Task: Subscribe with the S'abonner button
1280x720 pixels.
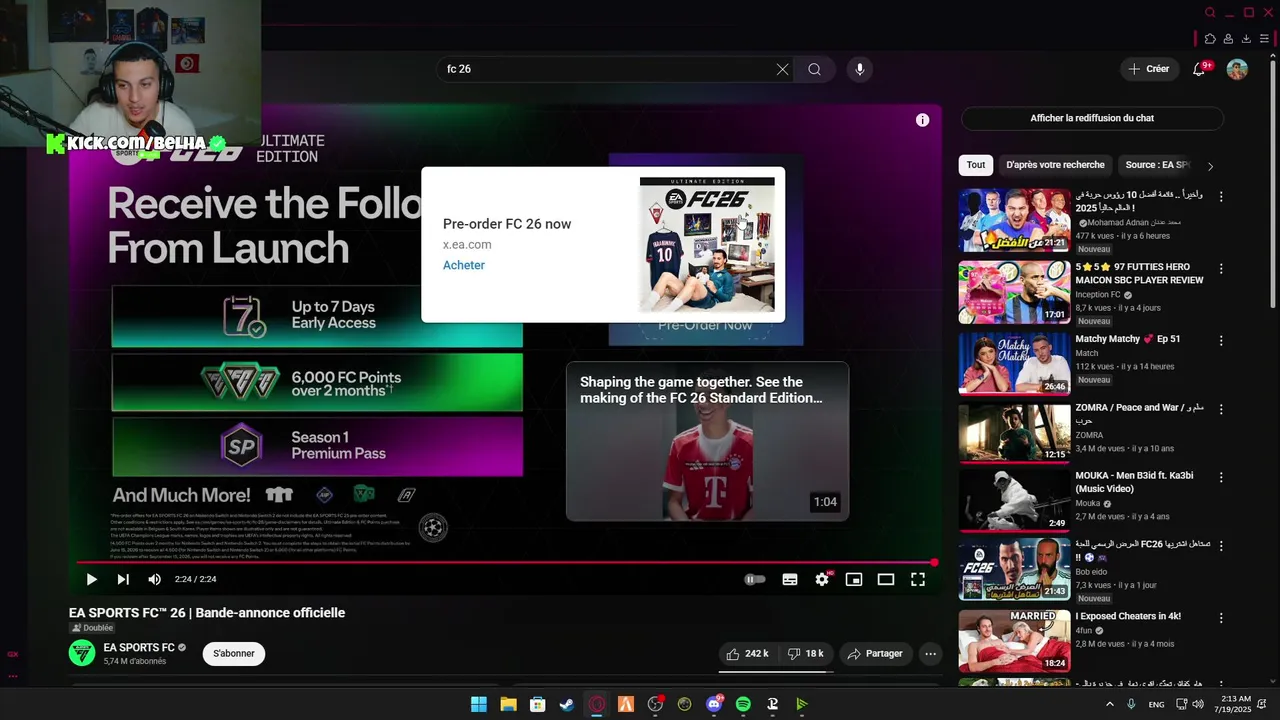Action: pos(234,653)
